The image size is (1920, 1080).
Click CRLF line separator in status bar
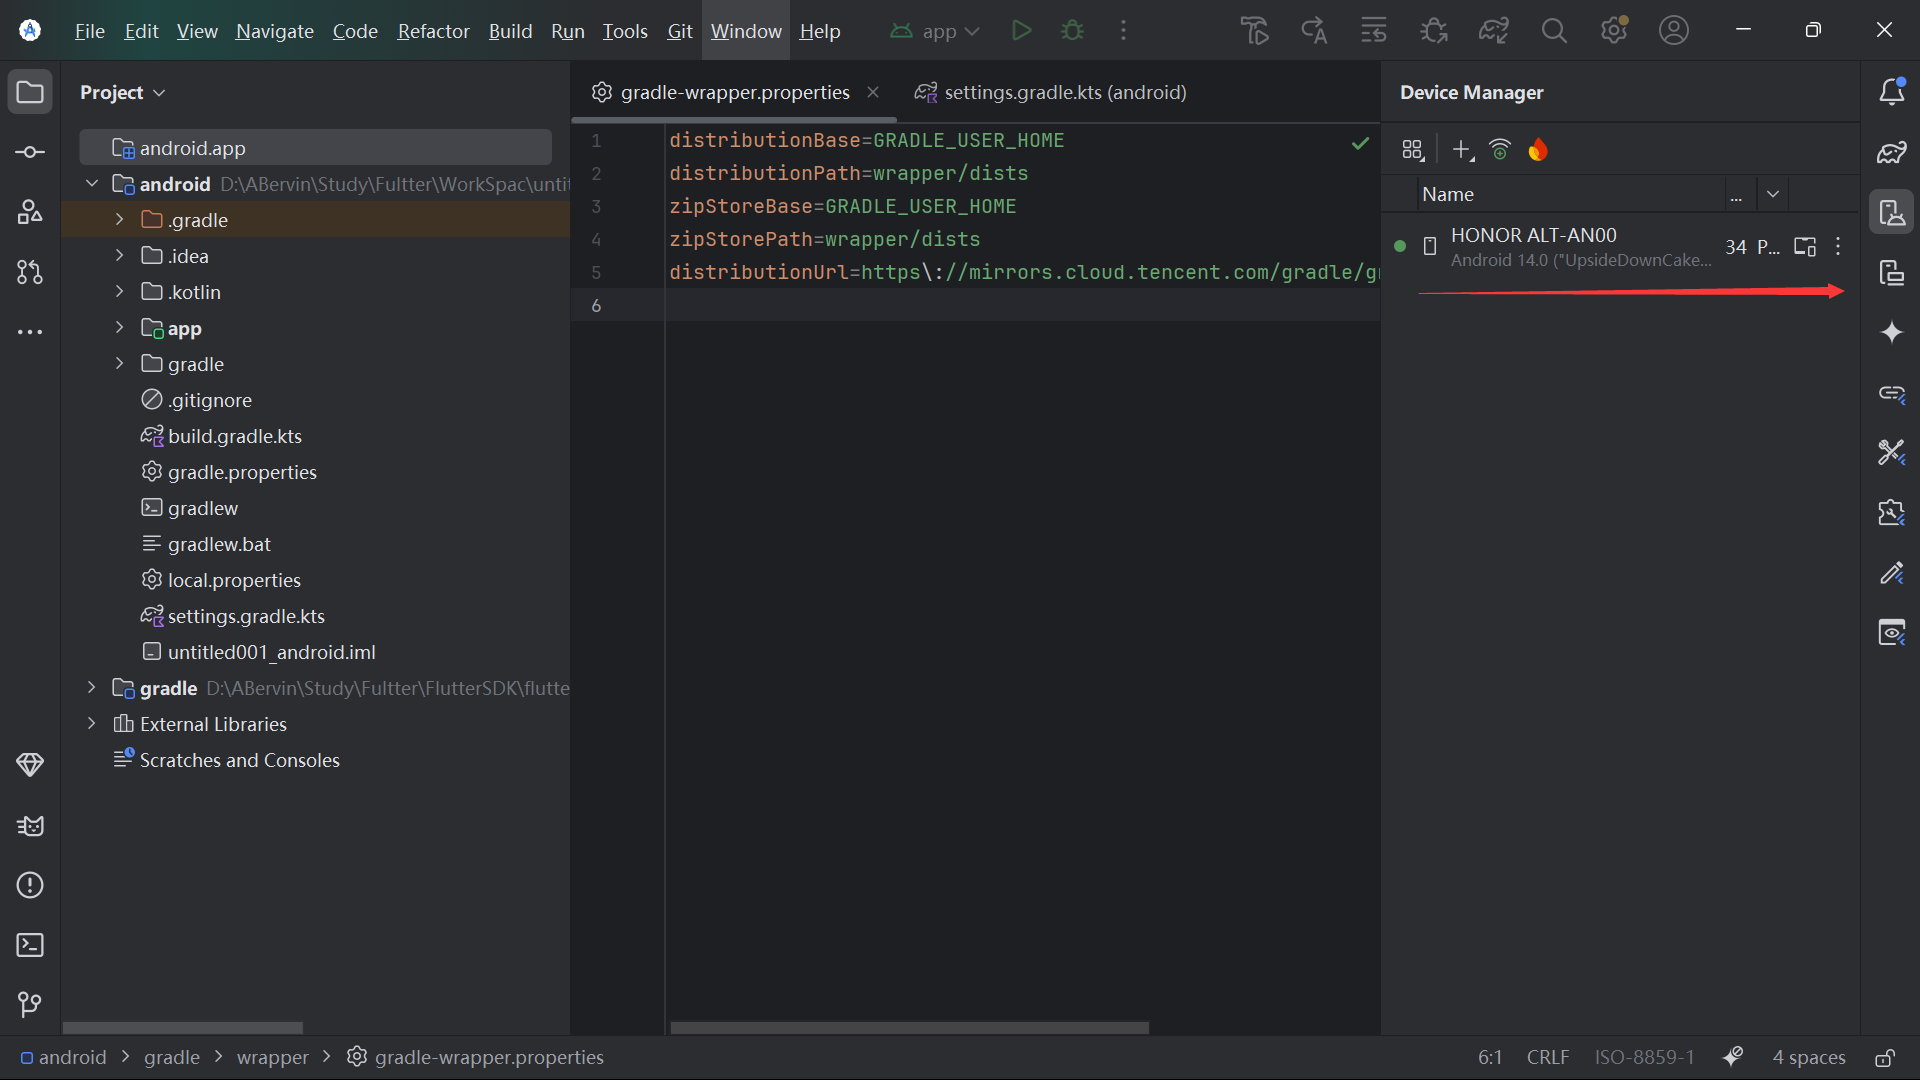tap(1547, 1058)
